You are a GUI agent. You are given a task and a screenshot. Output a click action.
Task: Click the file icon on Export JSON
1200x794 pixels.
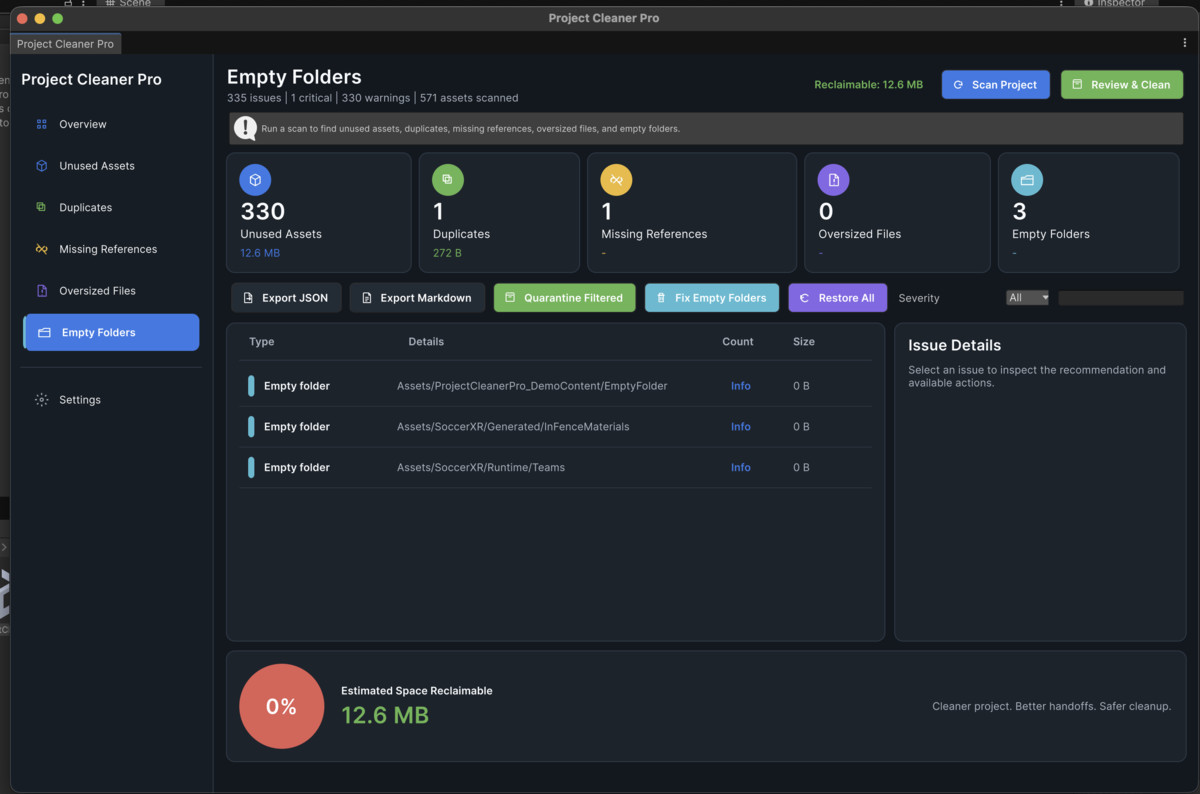tap(248, 298)
